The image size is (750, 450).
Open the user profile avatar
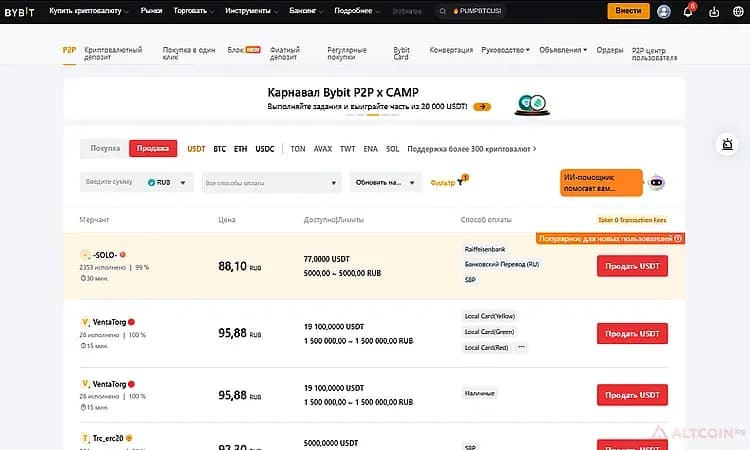click(x=663, y=11)
